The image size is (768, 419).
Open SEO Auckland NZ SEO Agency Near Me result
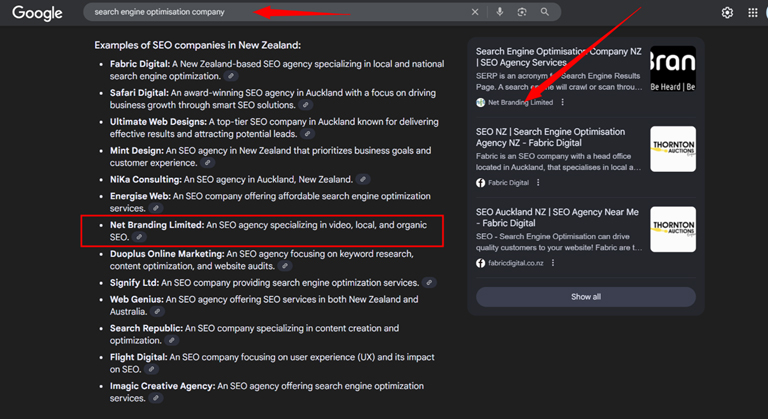(x=557, y=218)
